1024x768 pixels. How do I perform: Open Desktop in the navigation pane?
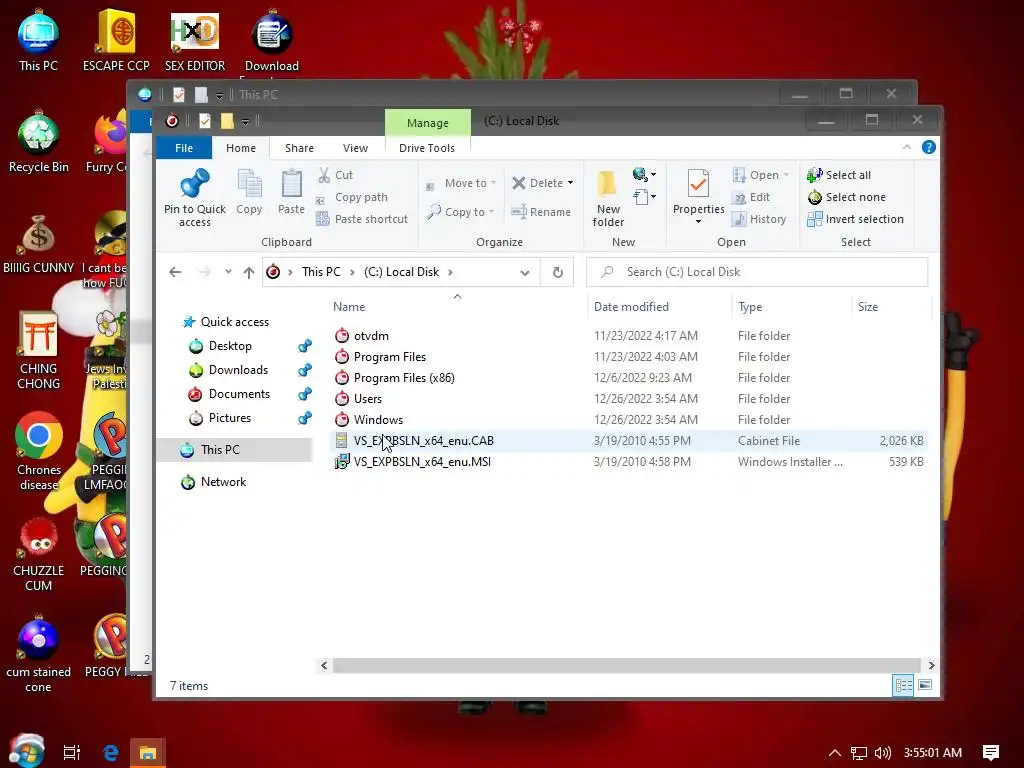tap(221, 346)
